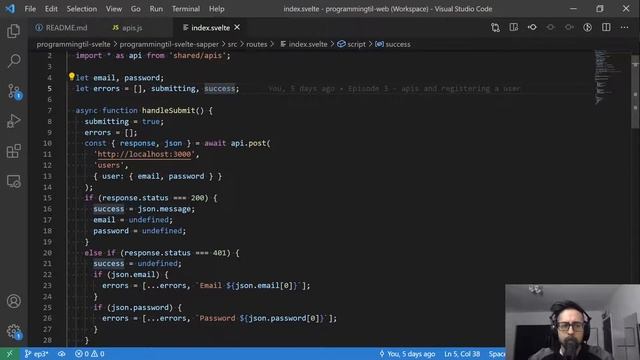Open the editor More Actions ellipsis
The image size is (640, 360).
point(624,27)
